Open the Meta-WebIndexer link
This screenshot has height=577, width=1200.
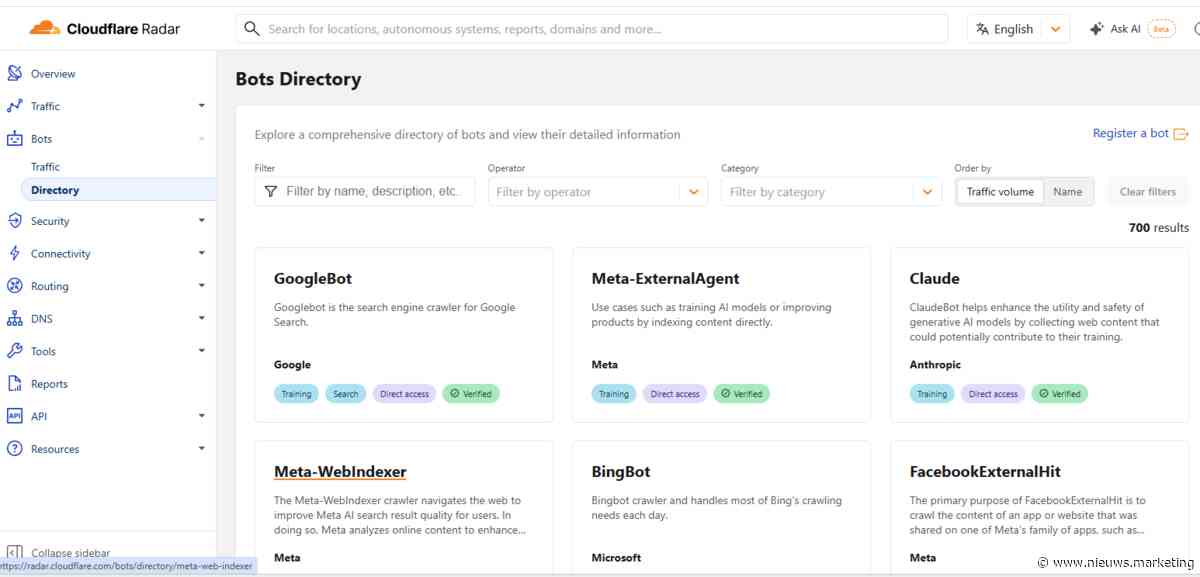(x=340, y=472)
